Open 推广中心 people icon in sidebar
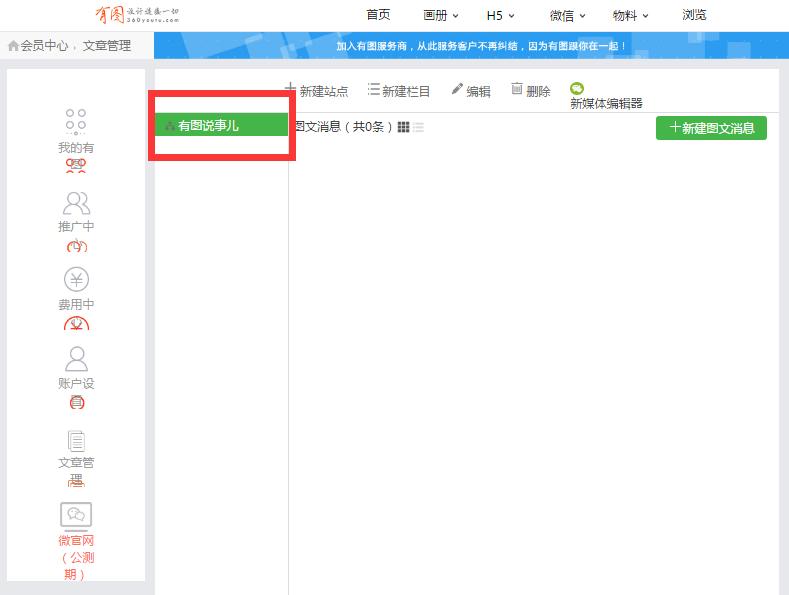The image size is (789, 595). 76,203
